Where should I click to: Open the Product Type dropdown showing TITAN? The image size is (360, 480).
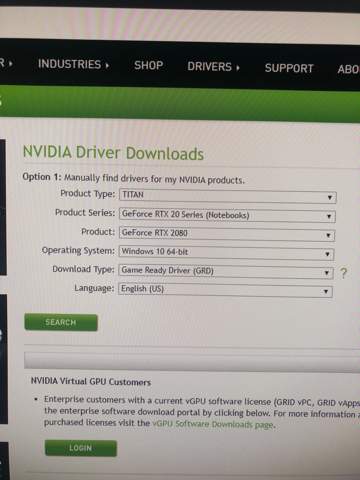pos(228,196)
